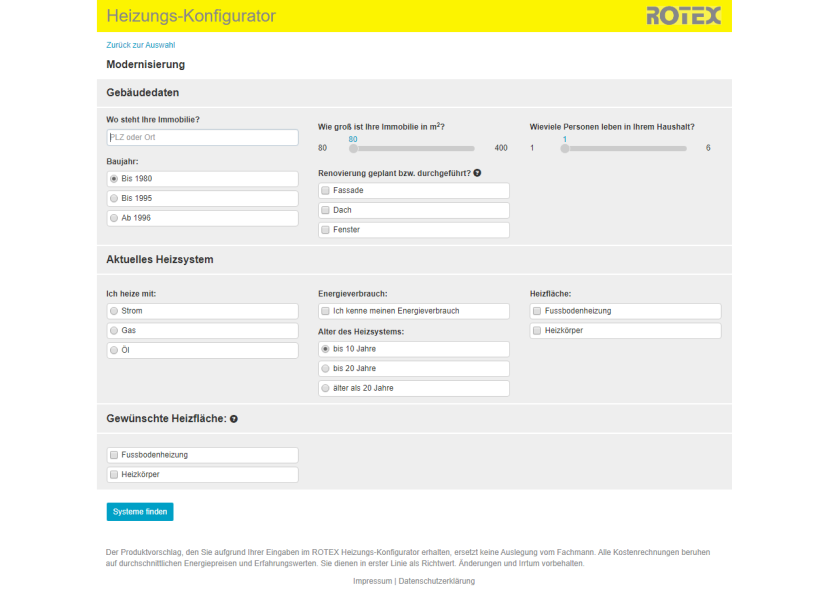The width and height of the screenshot is (840, 591).
Task: Click the property size slider handle
Action: pos(353,148)
